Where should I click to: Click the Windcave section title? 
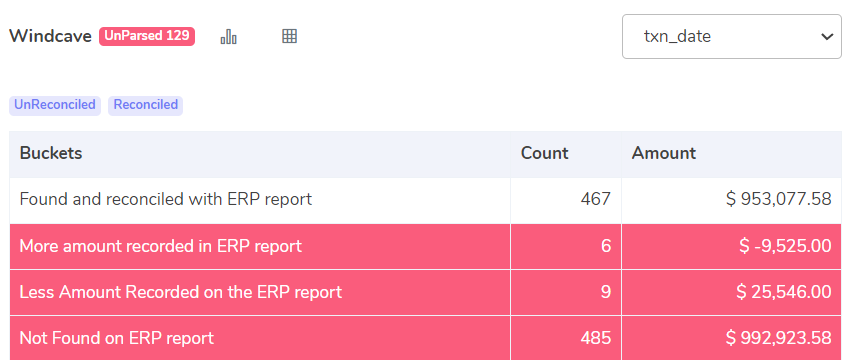pos(51,37)
